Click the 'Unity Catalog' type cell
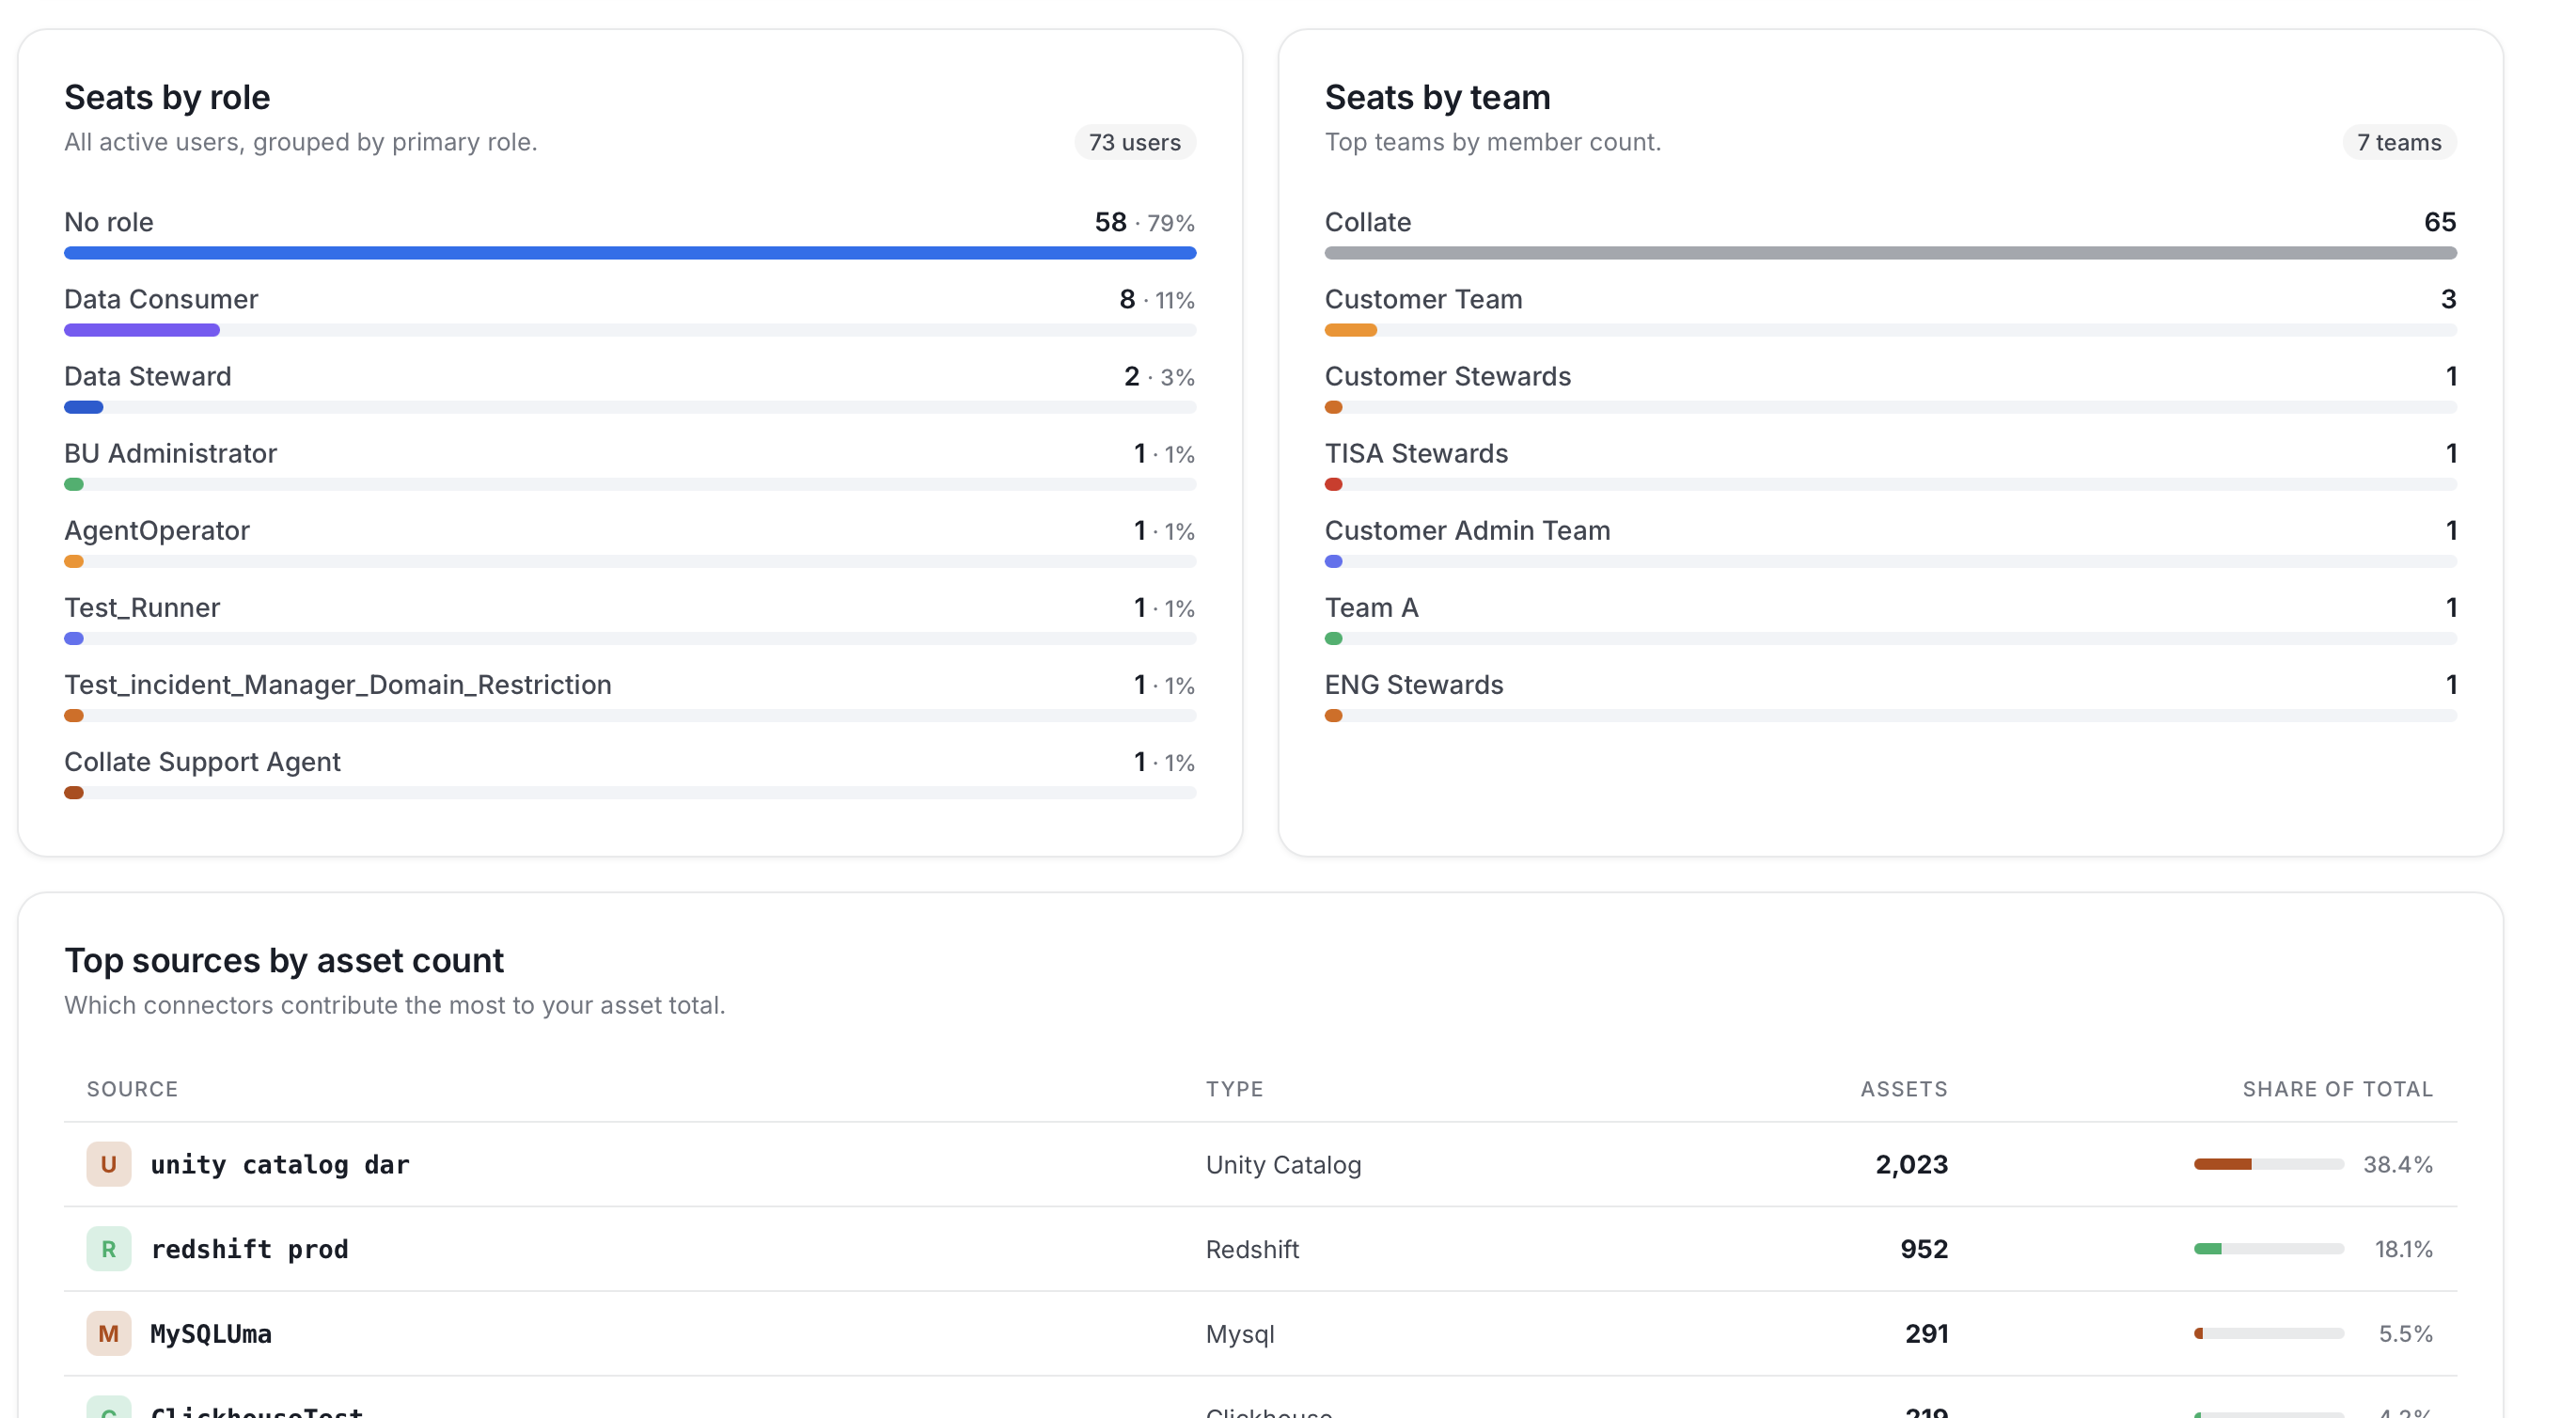Image resolution: width=2576 pixels, height=1418 pixels. (x=1283, y=1165)
